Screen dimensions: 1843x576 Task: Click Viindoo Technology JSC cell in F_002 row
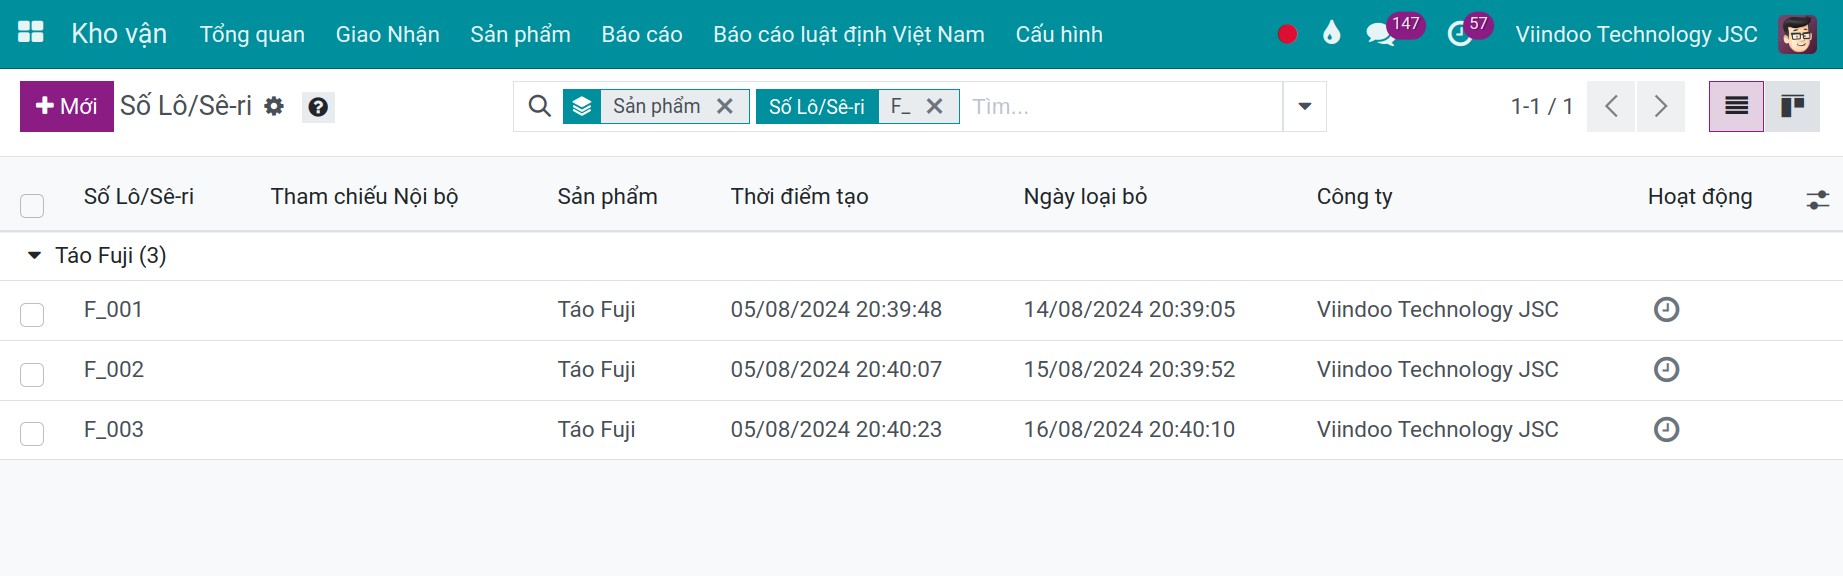pos(1437,370)
